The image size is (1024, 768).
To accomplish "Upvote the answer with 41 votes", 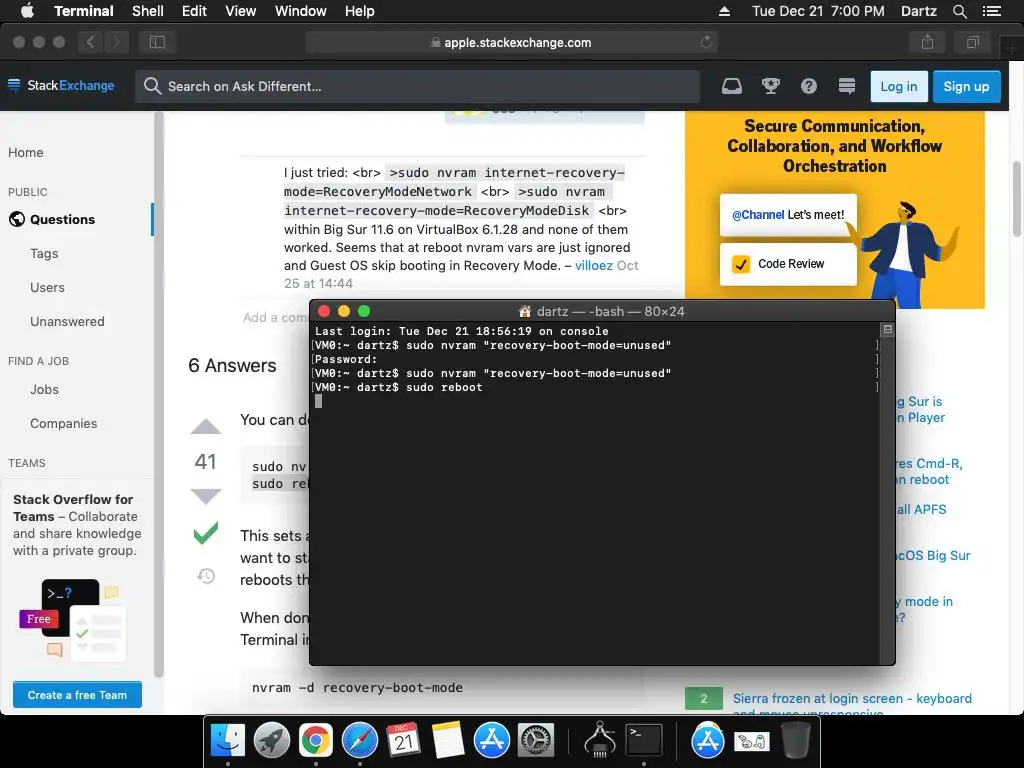I will coord(206,426).
